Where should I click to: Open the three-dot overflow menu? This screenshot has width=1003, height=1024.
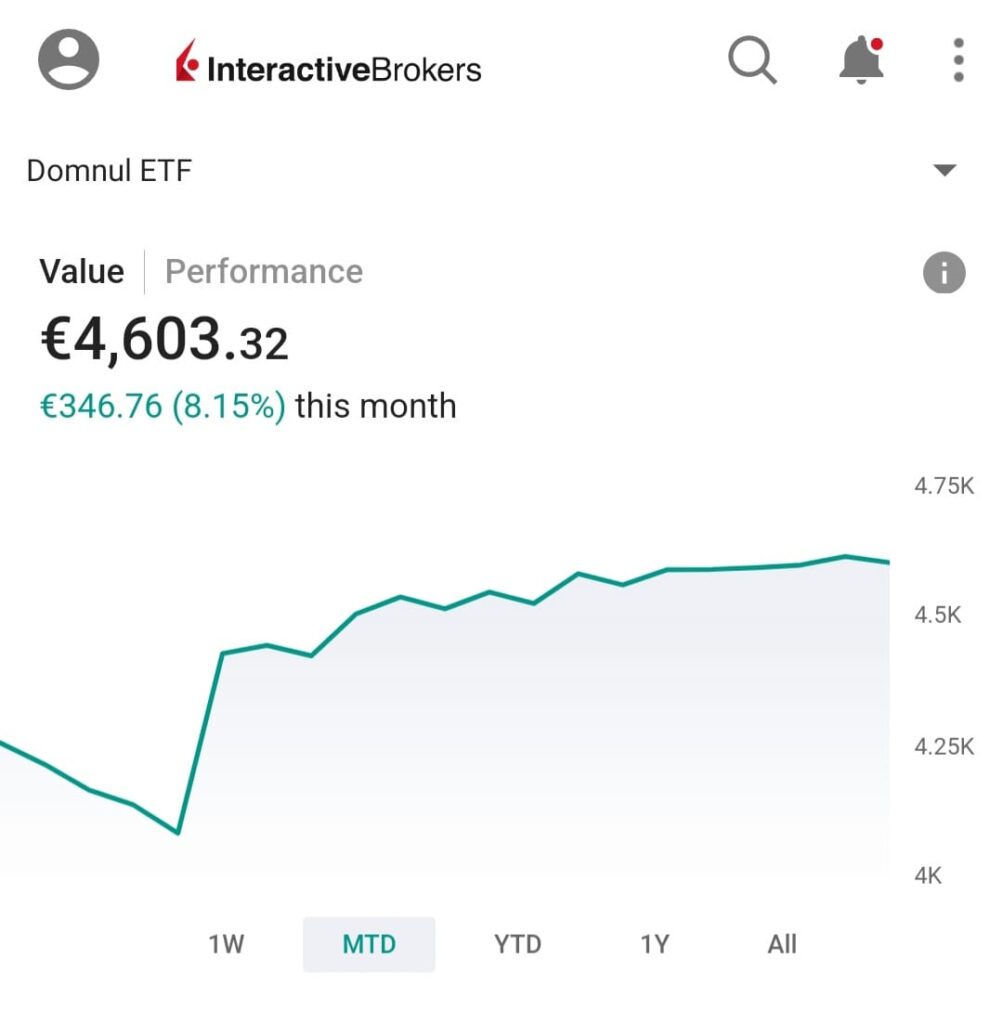coord(958,62)
